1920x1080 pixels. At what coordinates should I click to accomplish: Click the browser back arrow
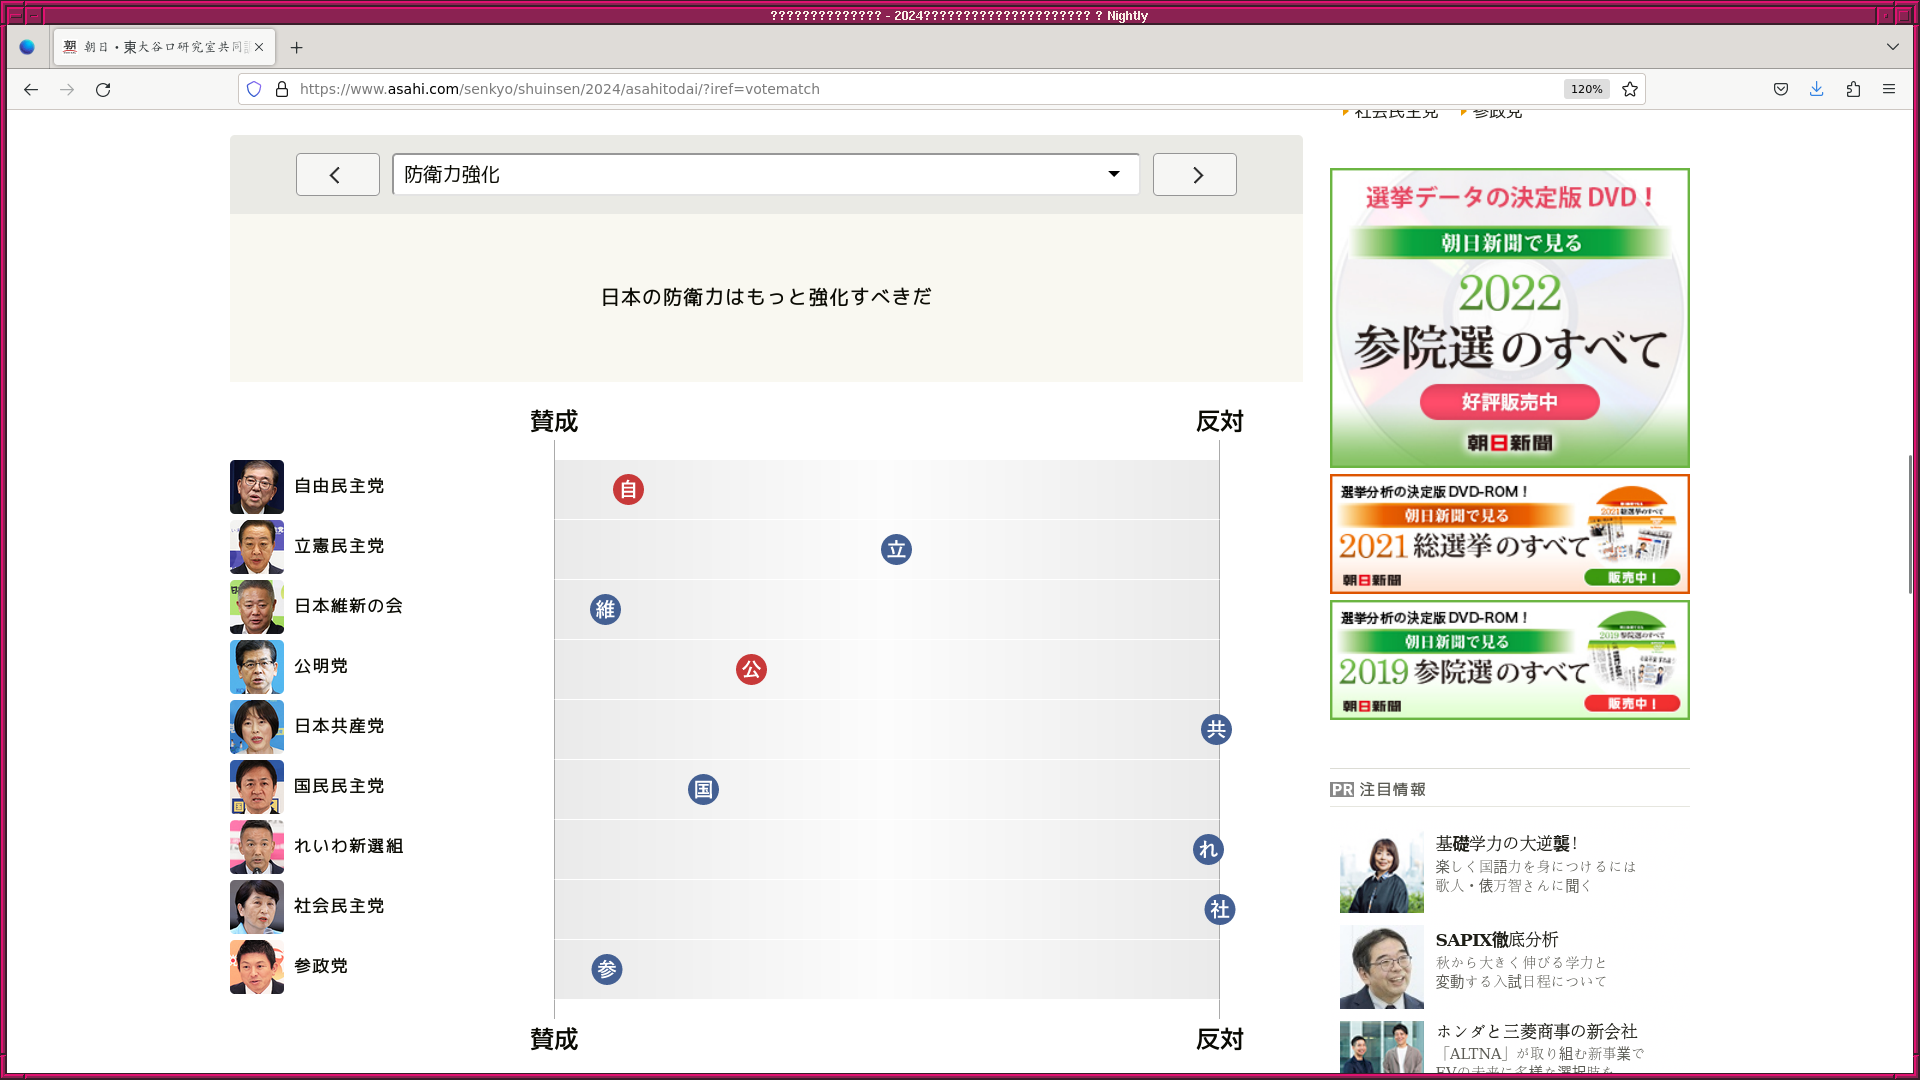(x=31, y=89)
